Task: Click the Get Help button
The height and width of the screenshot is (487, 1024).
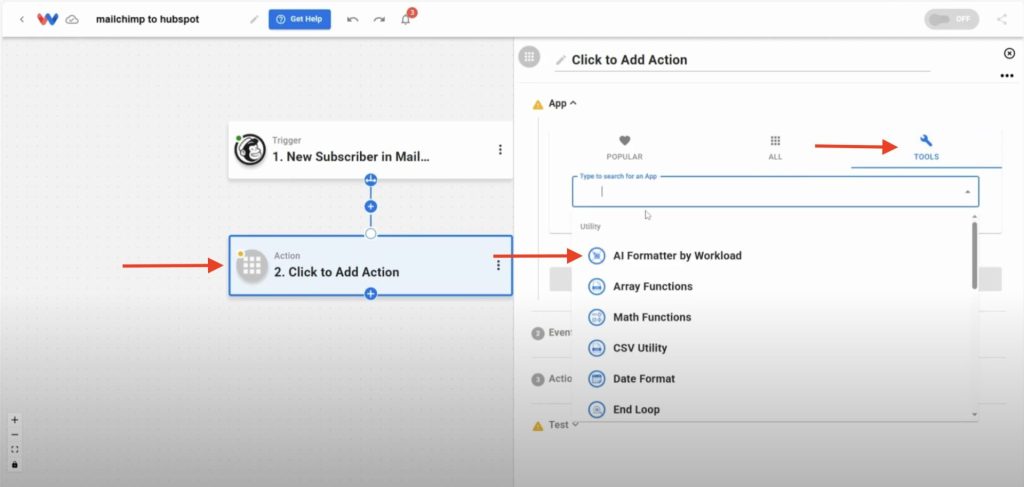Action: (x=300, y=20)
